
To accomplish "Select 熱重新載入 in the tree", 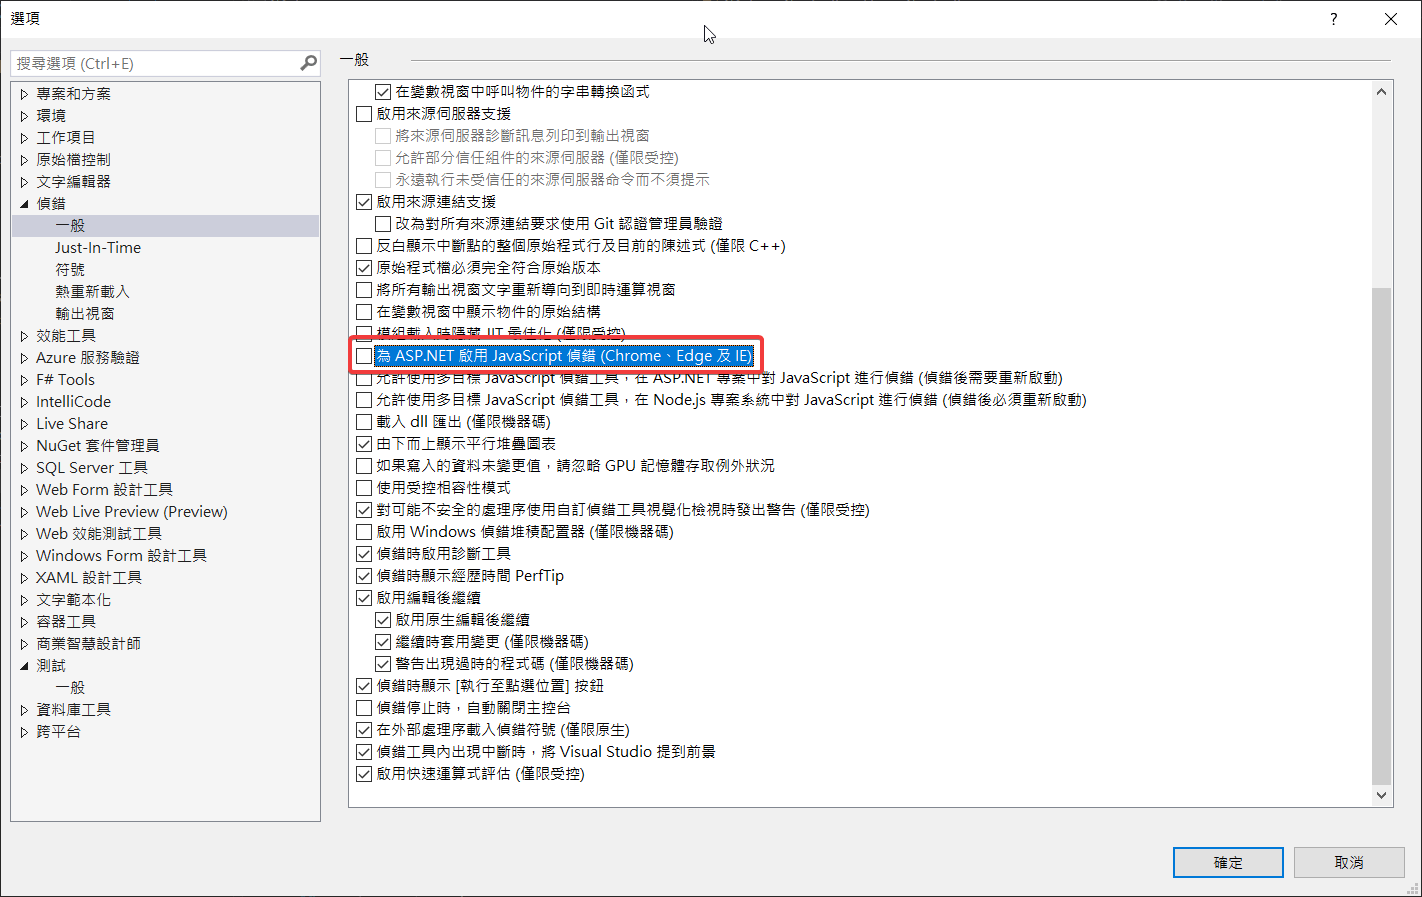I will (92, 292).
